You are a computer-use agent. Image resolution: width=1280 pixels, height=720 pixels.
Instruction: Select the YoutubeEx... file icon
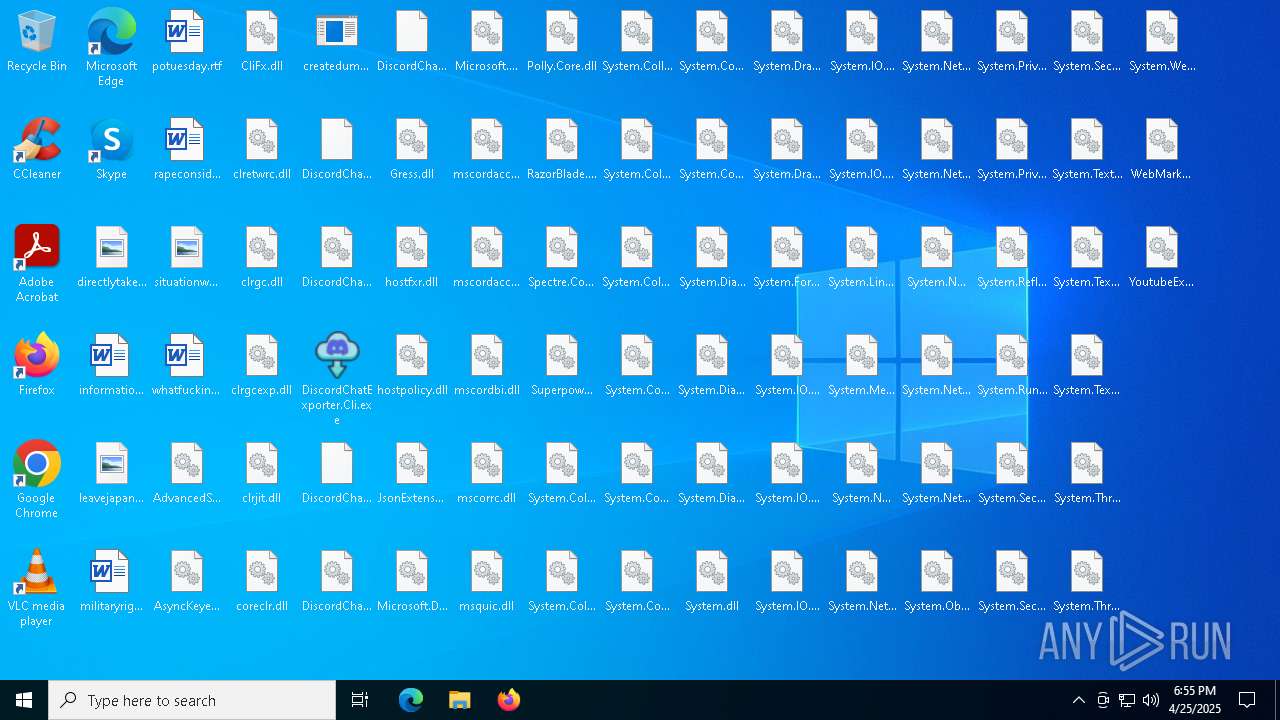(1162, 258)
